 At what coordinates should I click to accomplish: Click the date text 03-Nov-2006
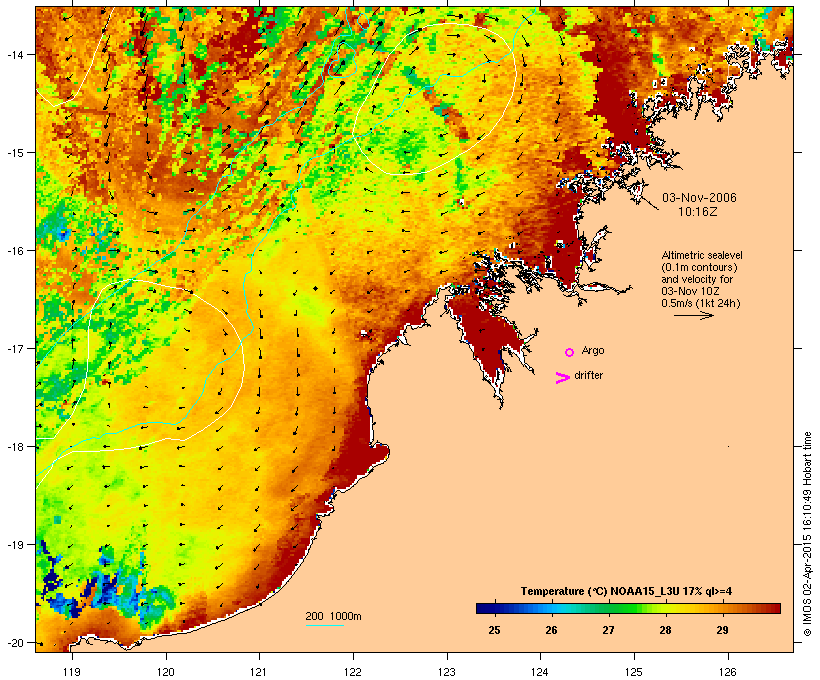pos(699,198)
